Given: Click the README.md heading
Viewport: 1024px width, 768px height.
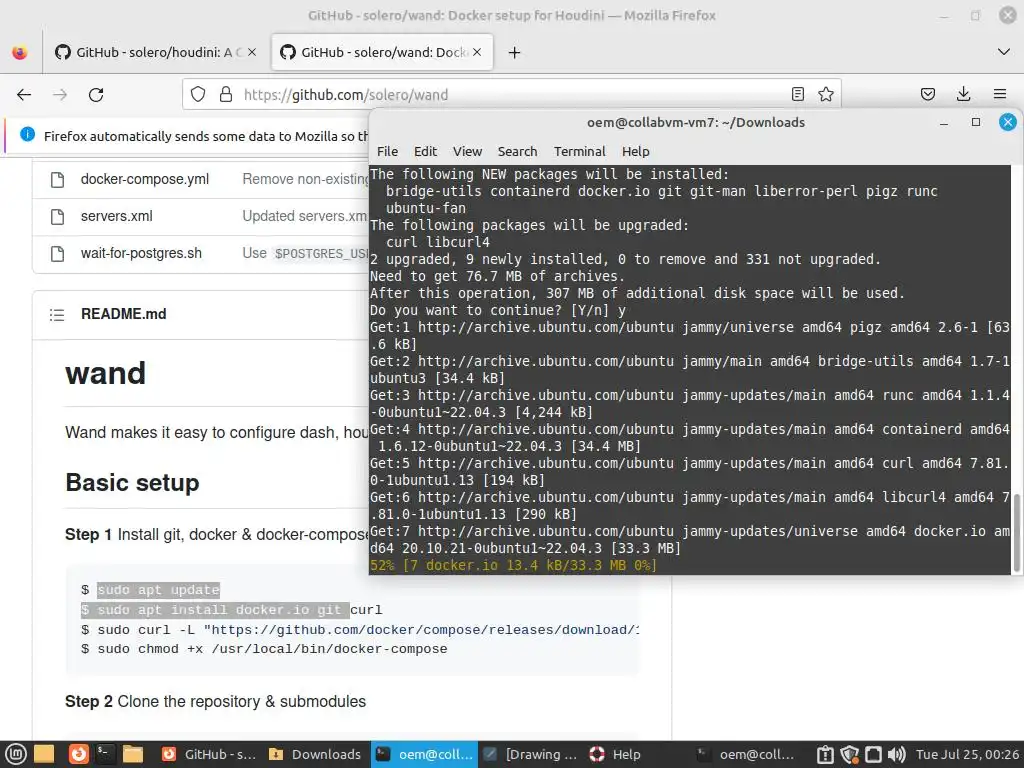Looking at the screenshot, I should pos(123,314).
